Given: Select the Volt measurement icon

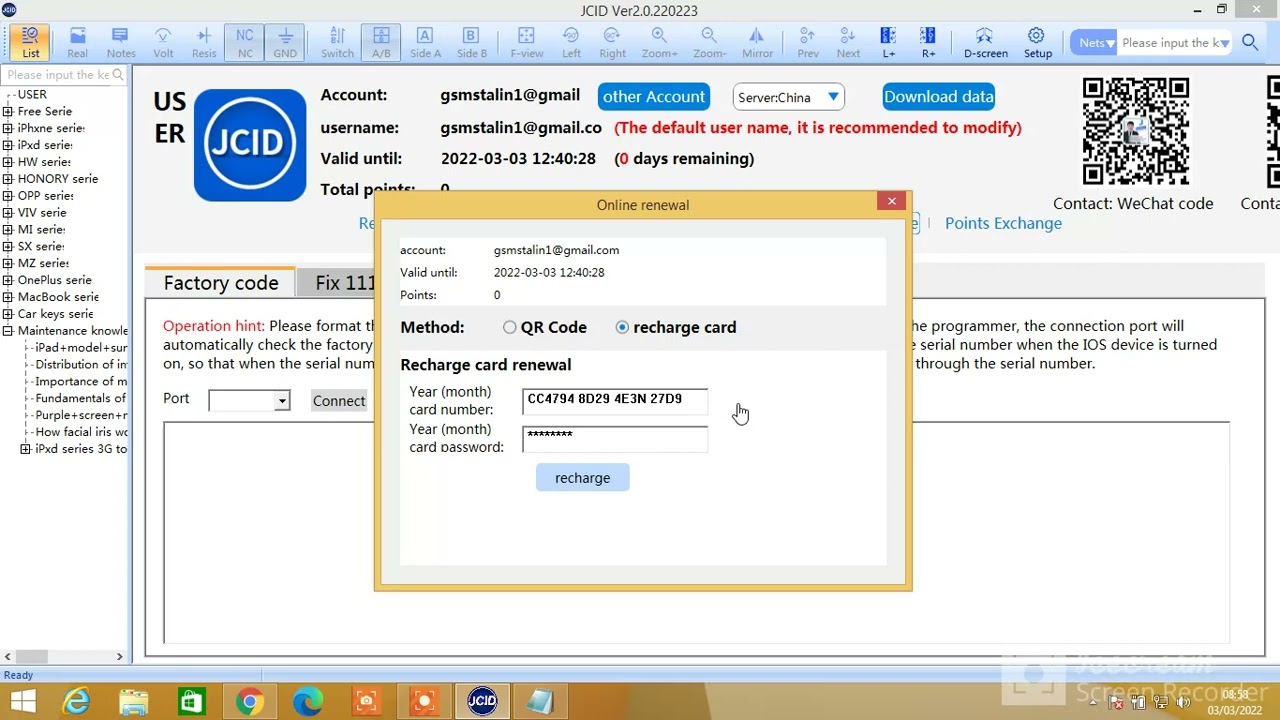Looking at the screenshot, I should point(163,43).
